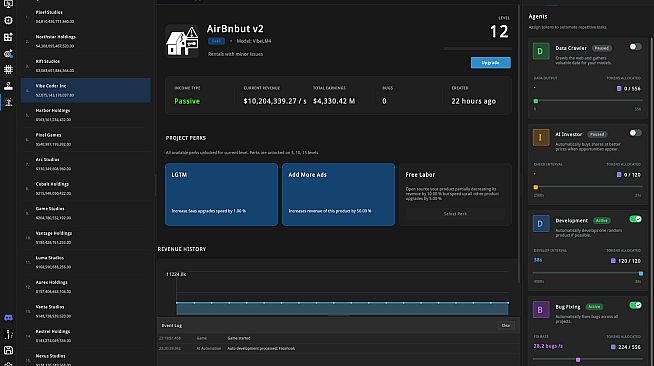Select the Add More Ads perk card

coord(338,194)
